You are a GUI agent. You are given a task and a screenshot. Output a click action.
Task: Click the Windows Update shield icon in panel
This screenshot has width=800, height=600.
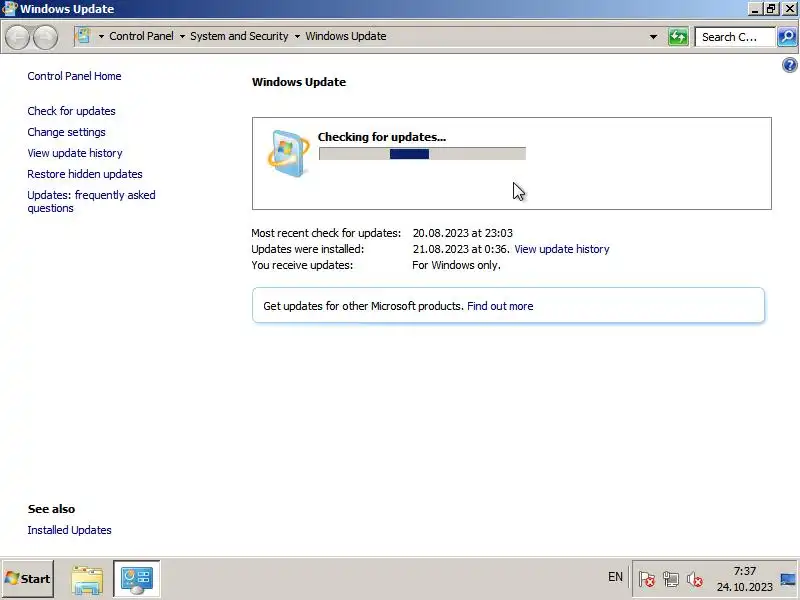tap(288, 154)
